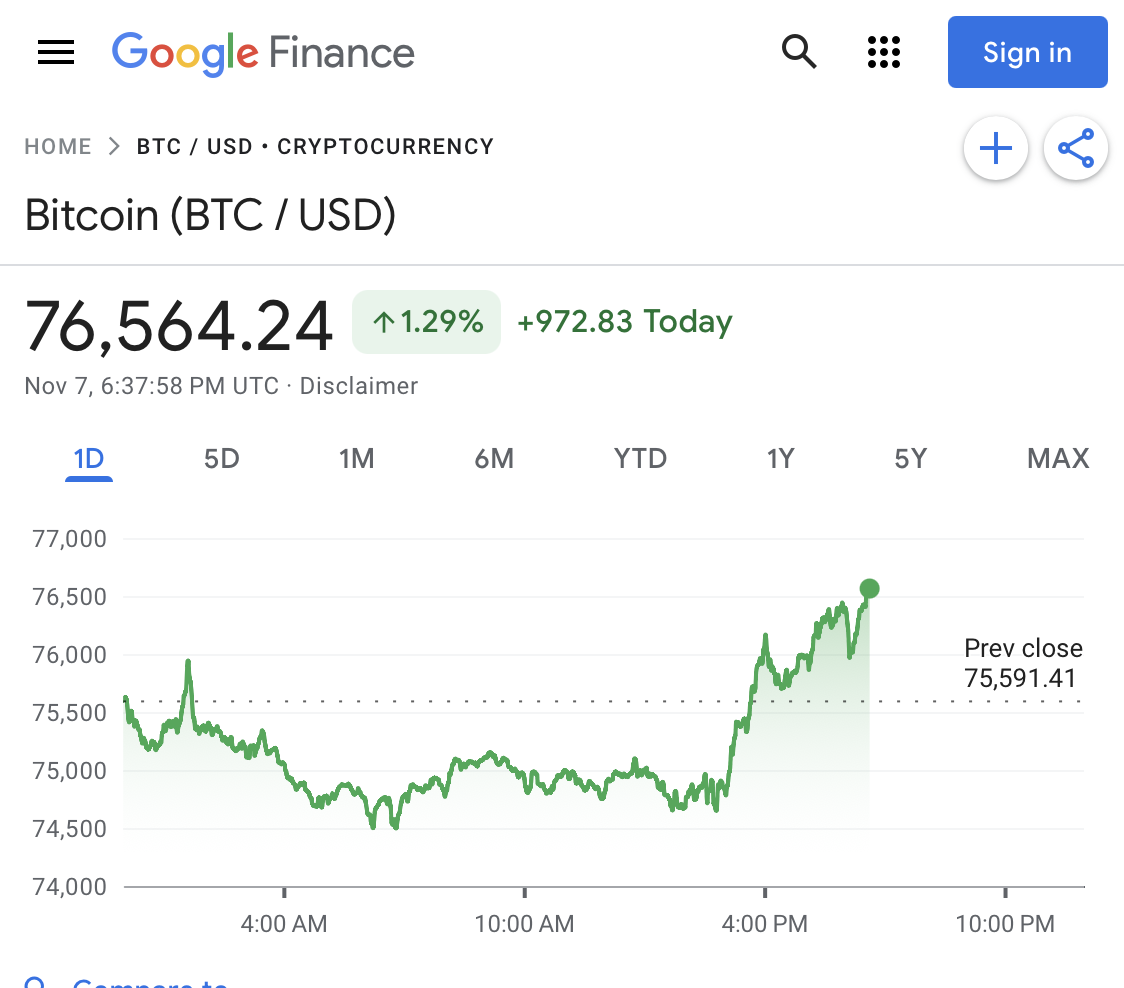
Task: Click the search magnifier icon
Action: tap(799, 52)
